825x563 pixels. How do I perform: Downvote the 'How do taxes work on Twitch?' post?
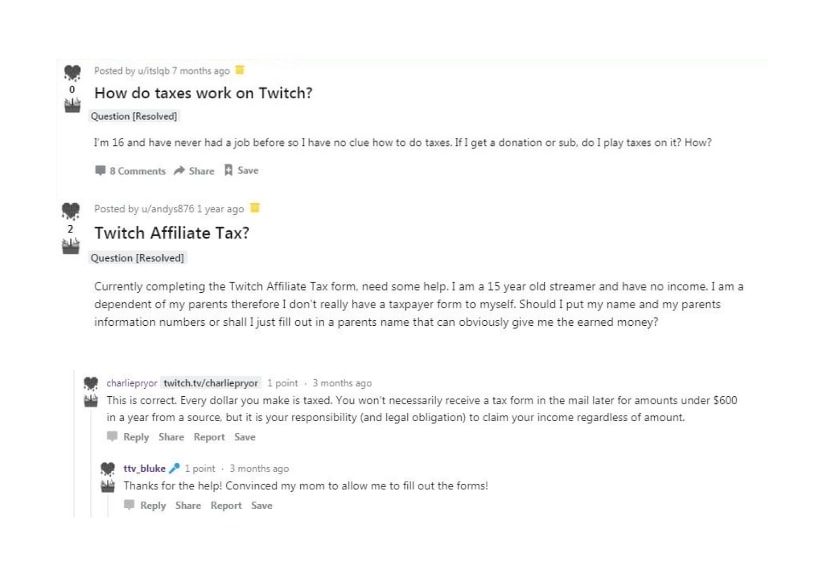(x=70, y=106)
